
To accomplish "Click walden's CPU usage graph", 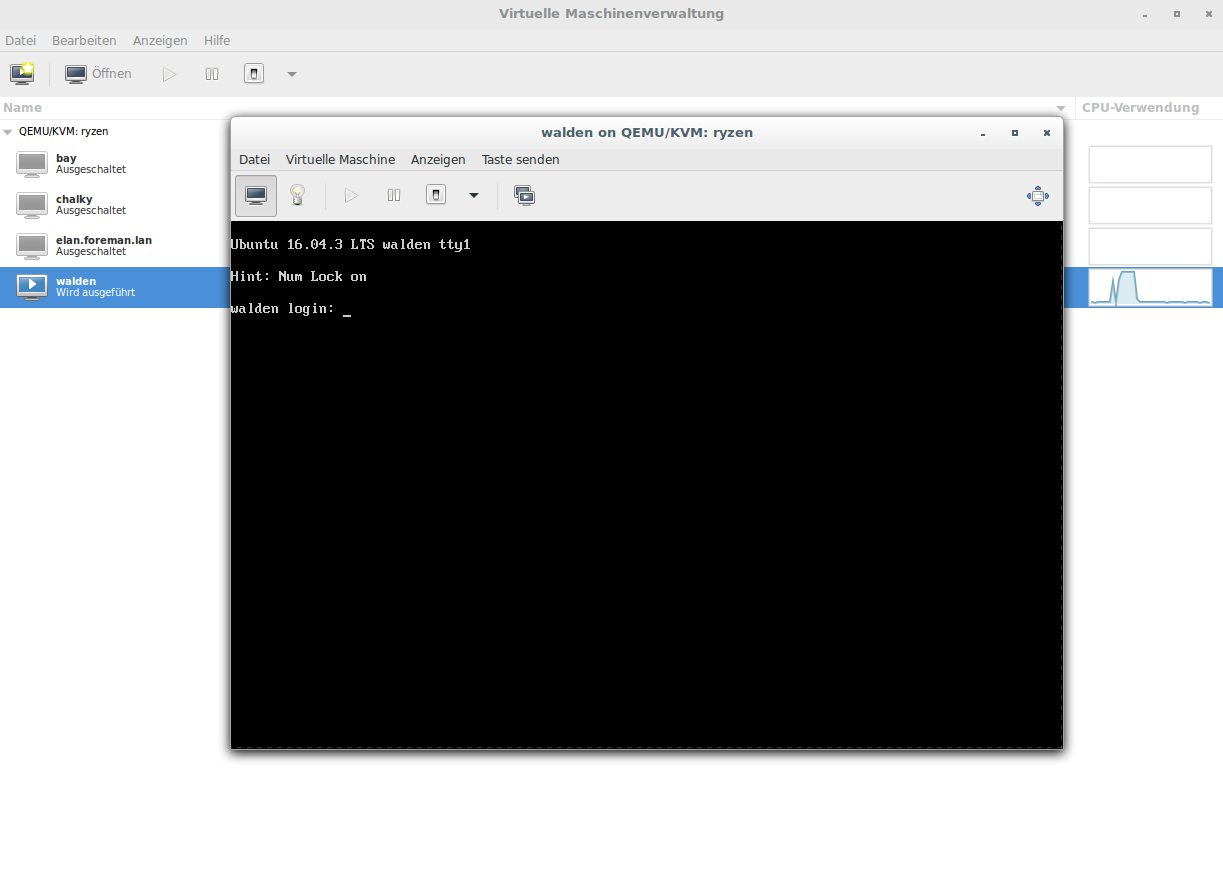I will click(x=1150, y=287).
